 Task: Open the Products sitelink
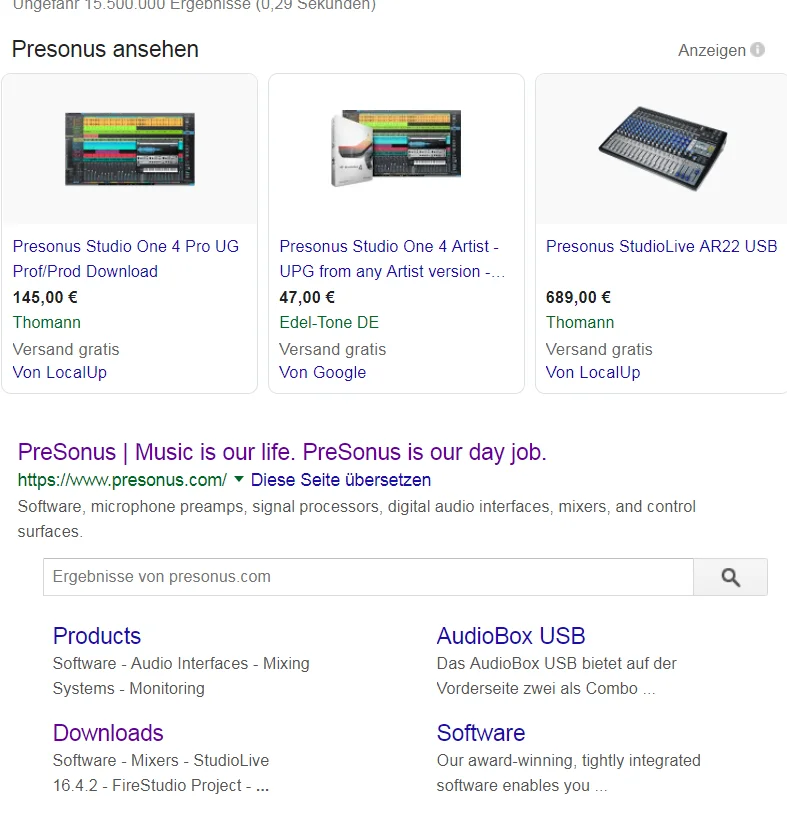[x=97, y=636]
